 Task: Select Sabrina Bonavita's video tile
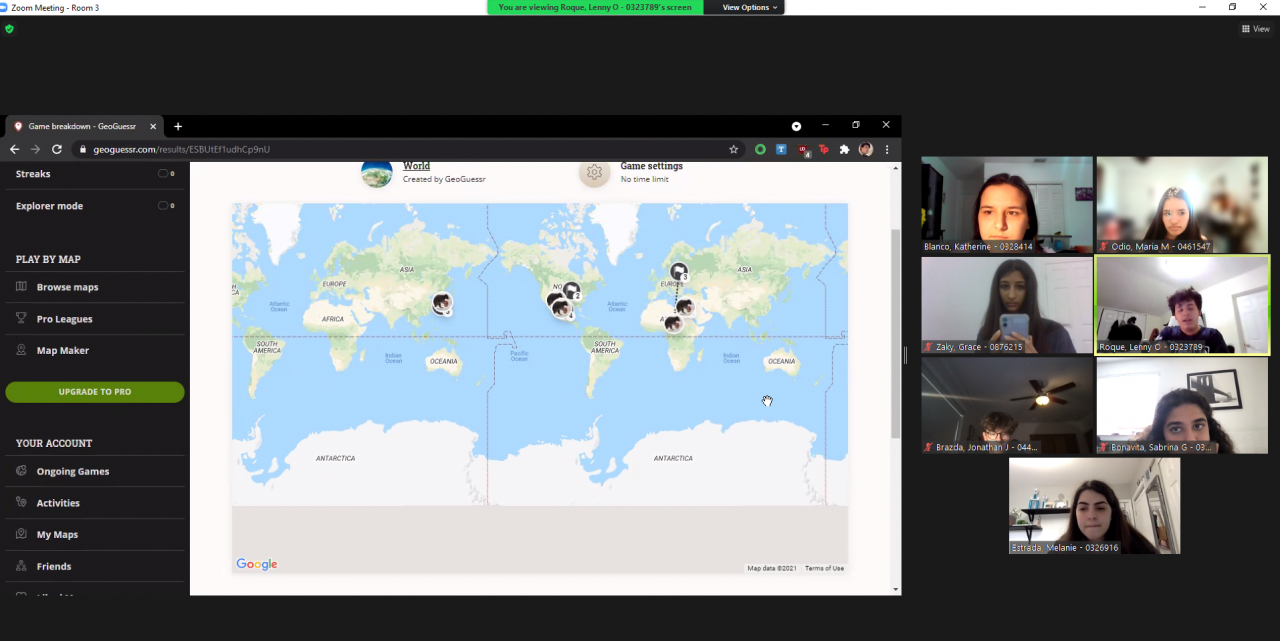(x=1182, y=406)
